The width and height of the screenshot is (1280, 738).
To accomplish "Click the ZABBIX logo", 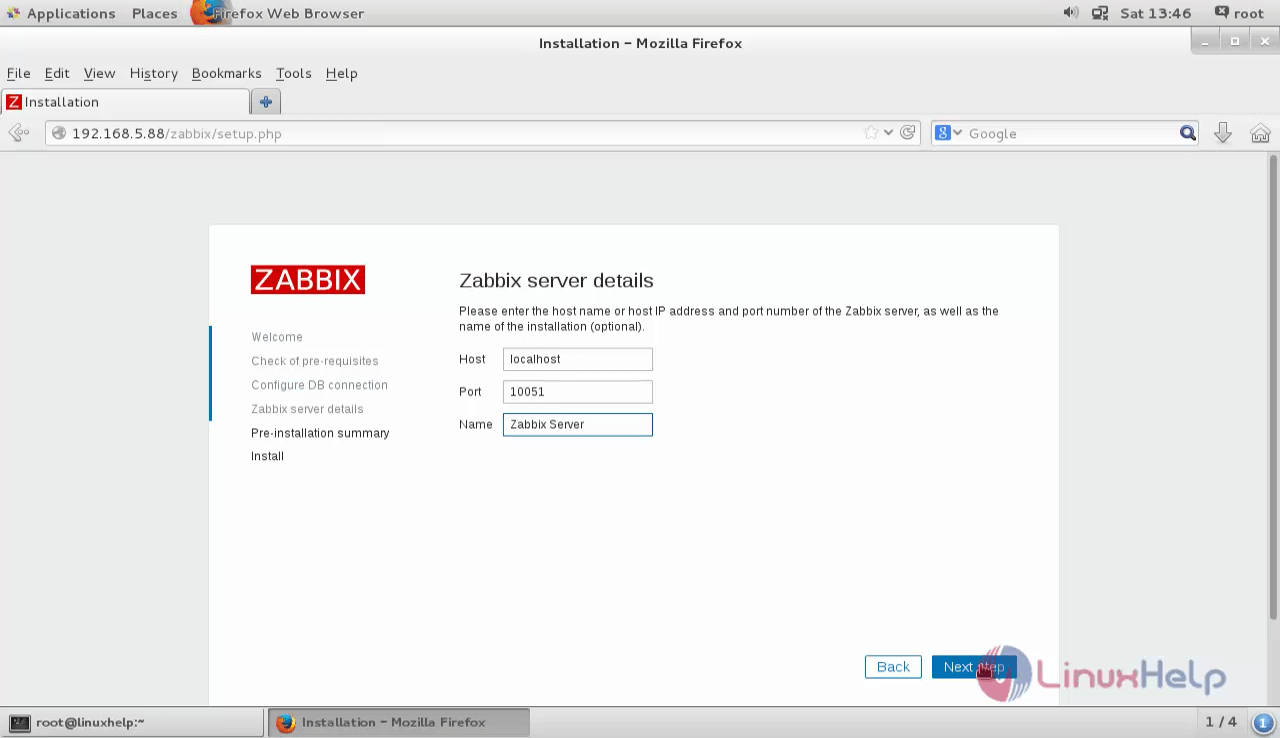I will coord(308,279).
